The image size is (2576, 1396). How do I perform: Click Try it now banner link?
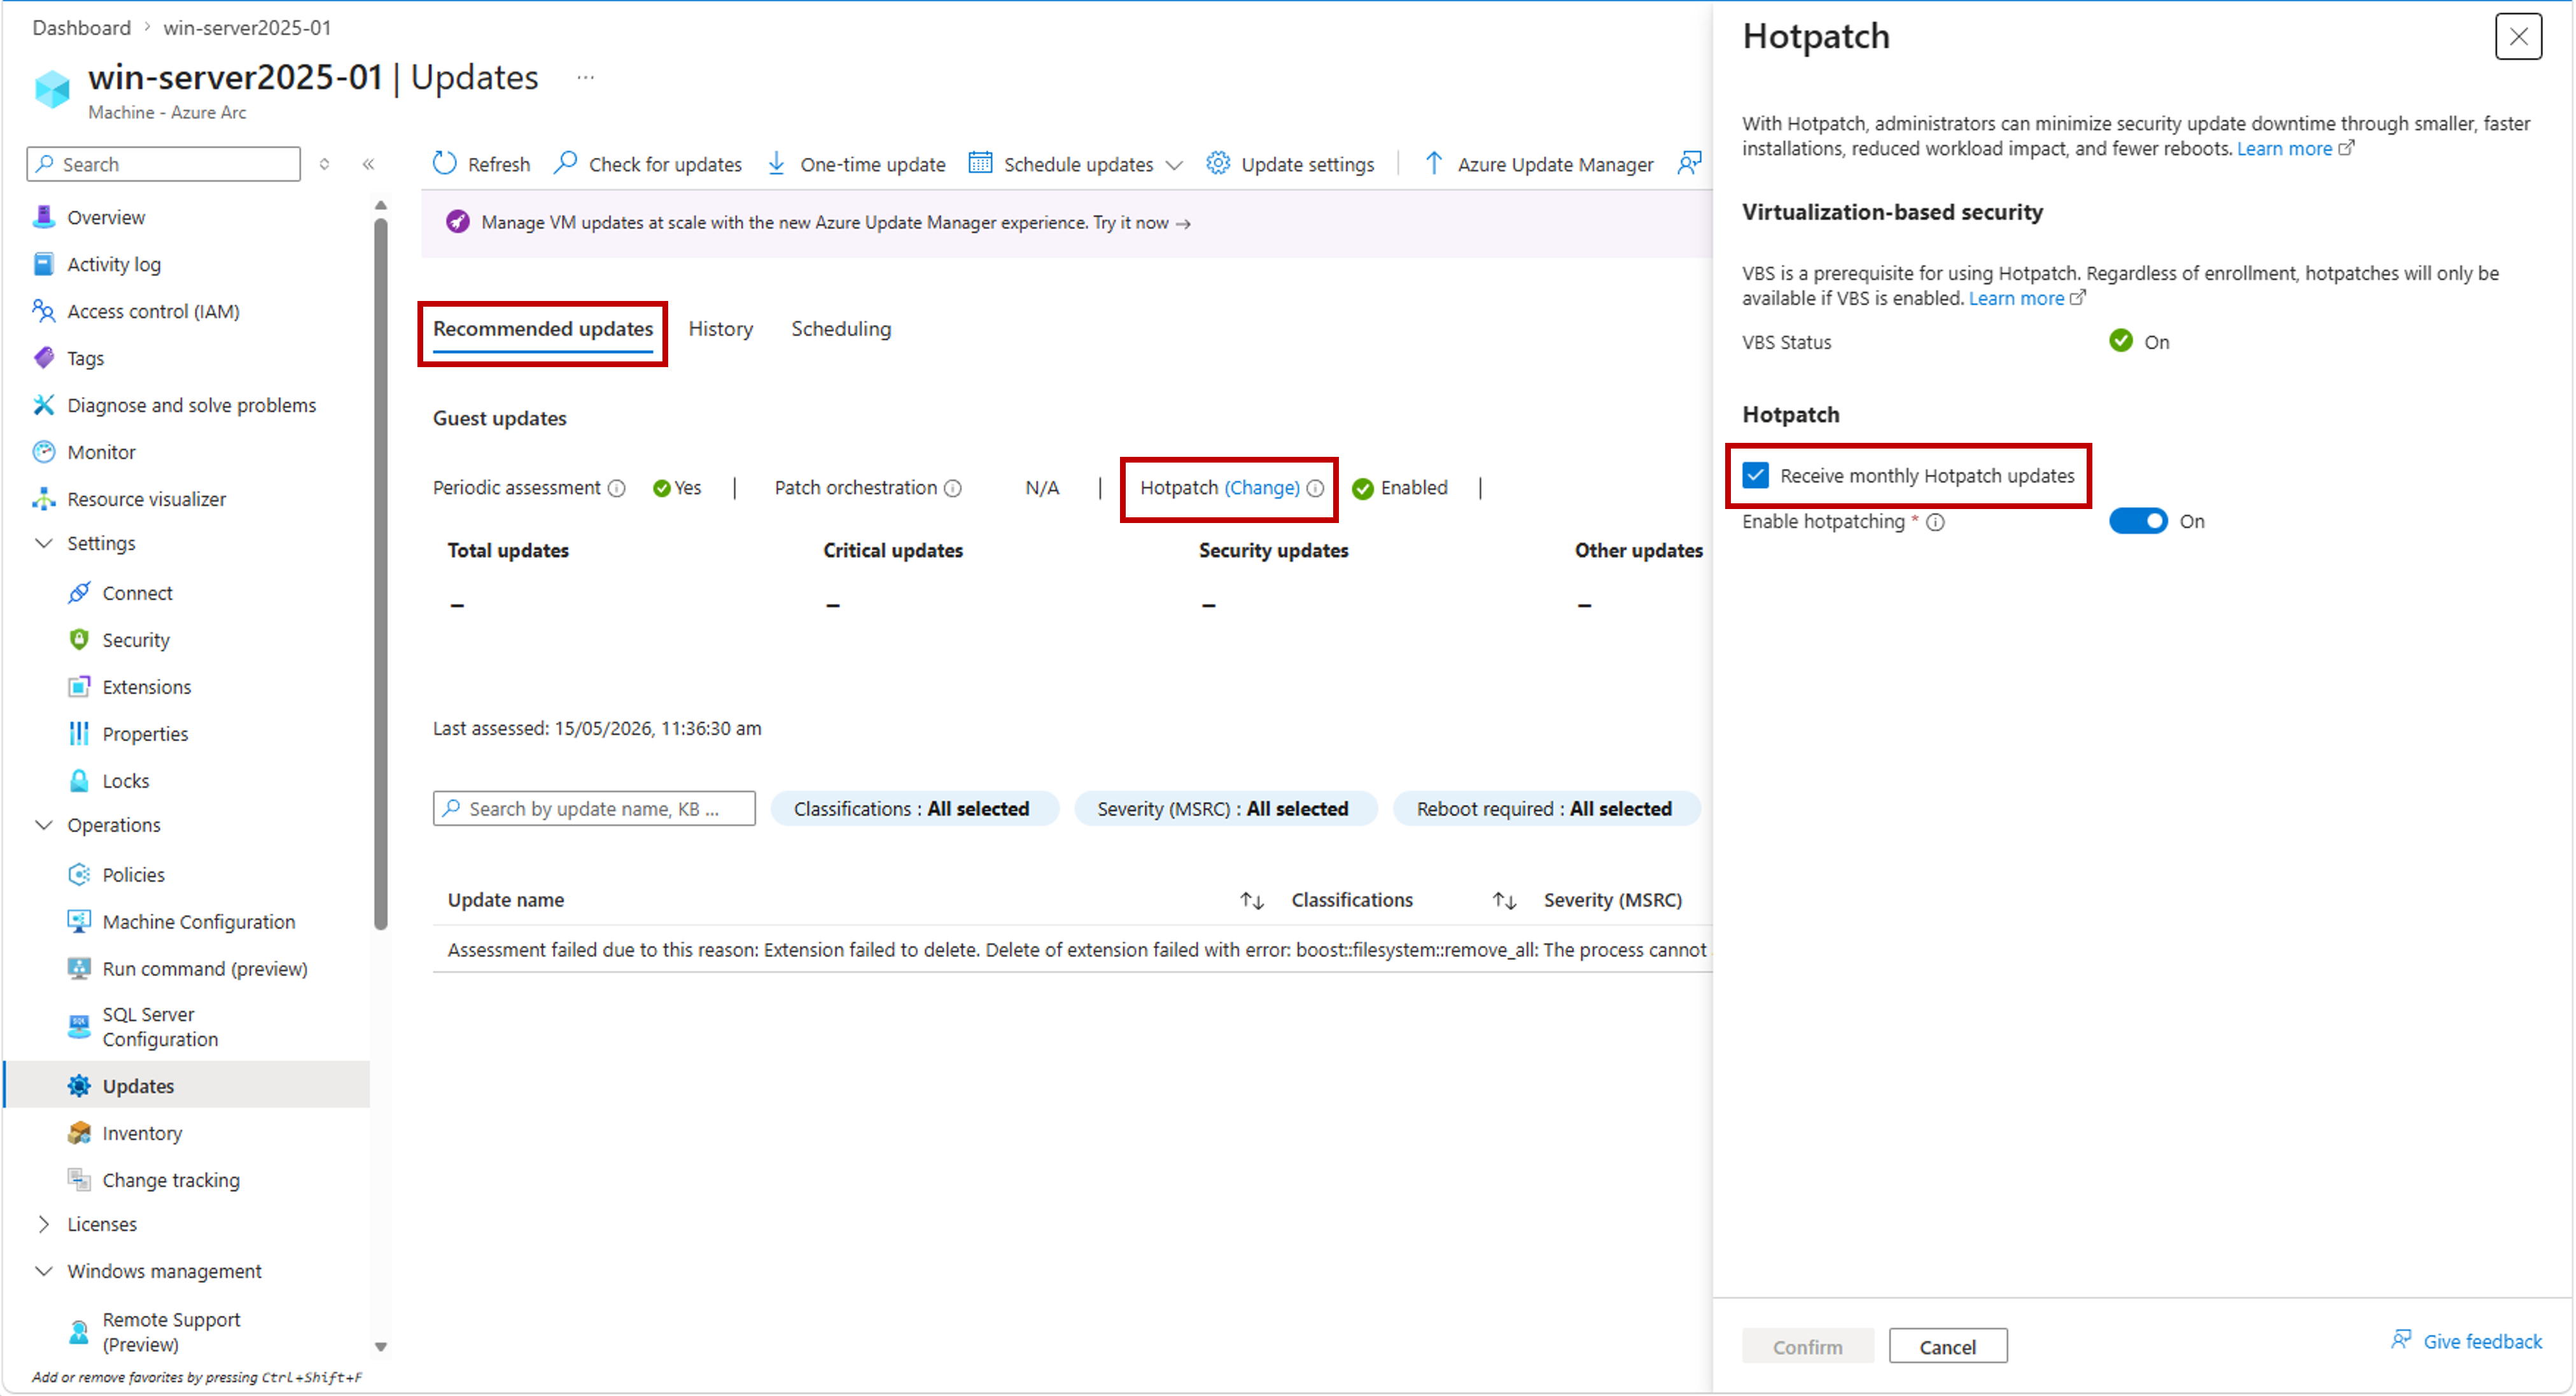(1141, 223)
